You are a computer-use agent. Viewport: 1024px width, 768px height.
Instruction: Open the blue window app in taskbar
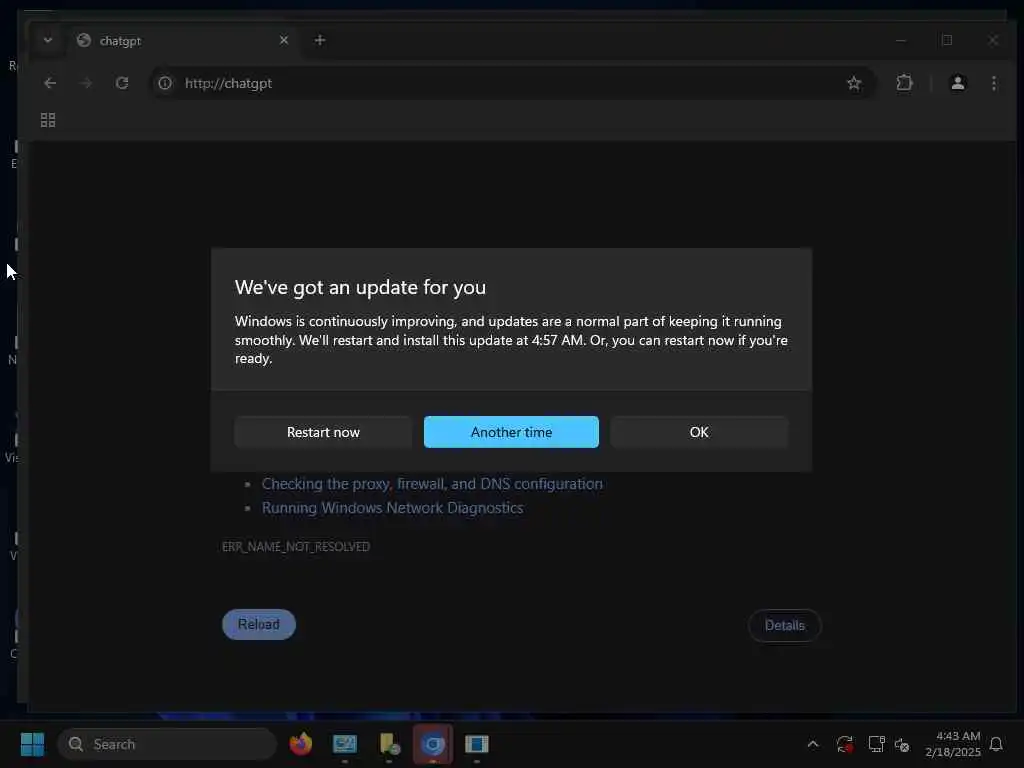477,744
